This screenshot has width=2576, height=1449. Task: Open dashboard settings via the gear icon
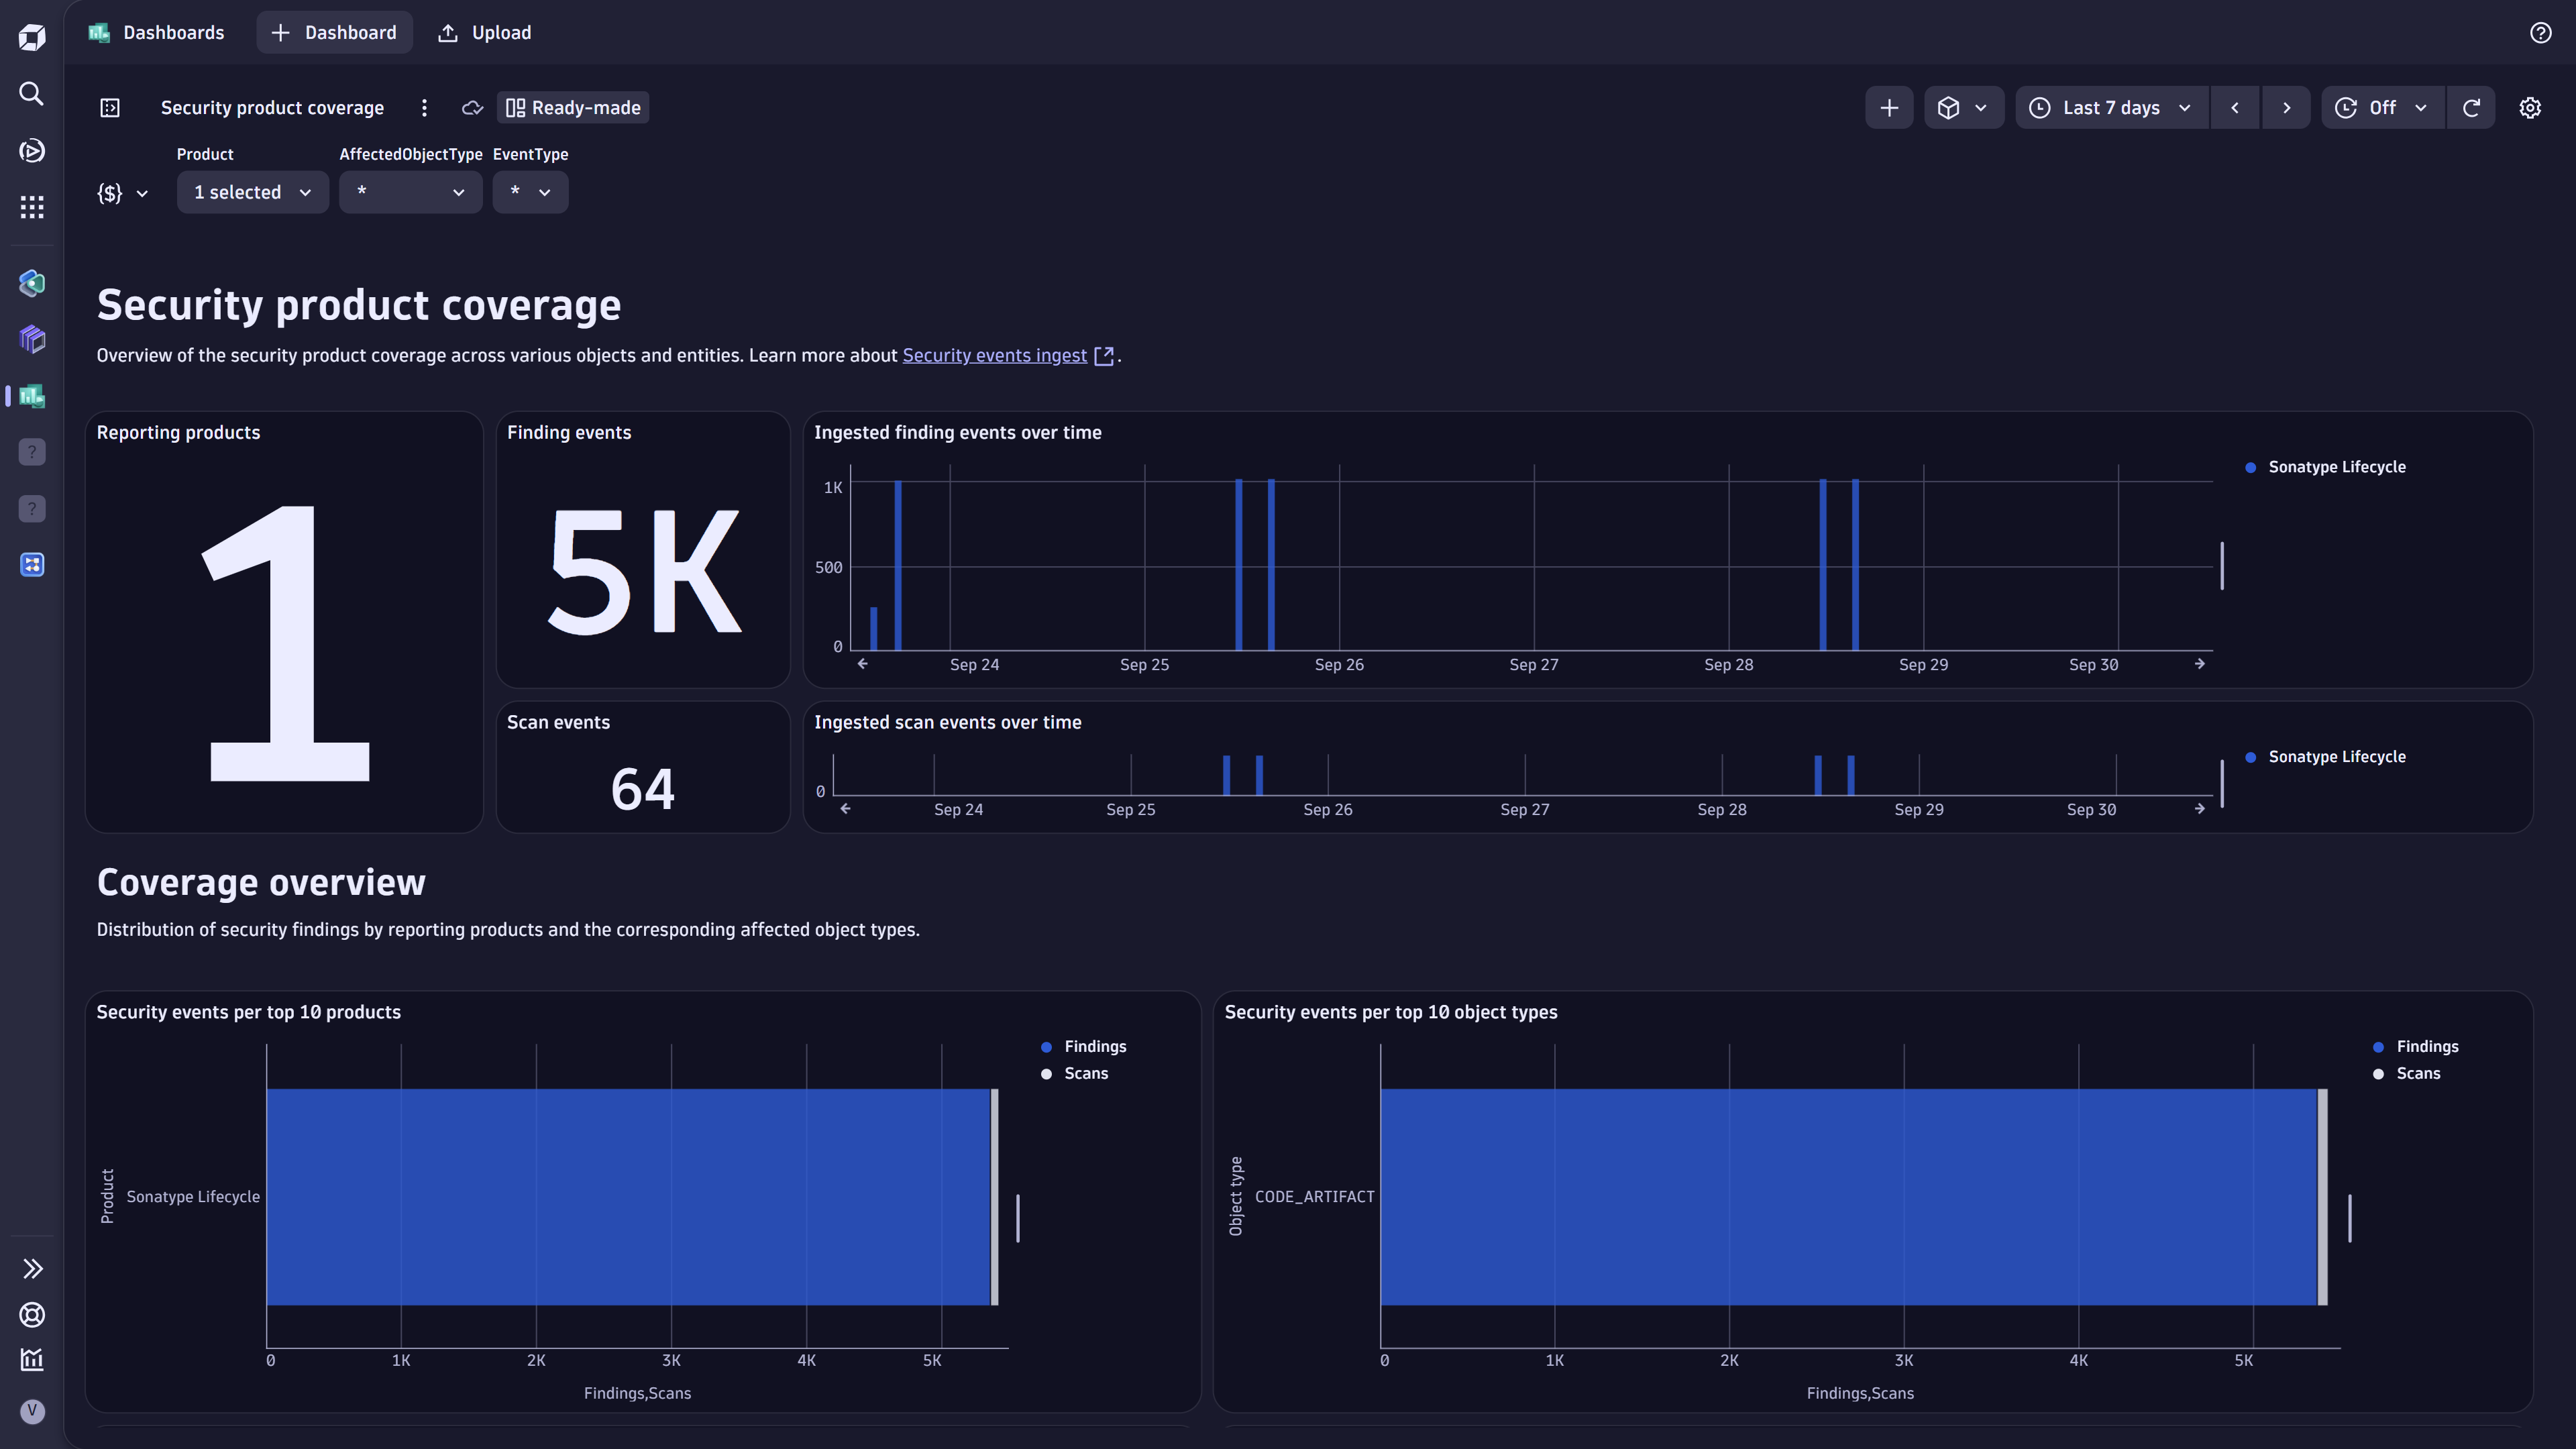pyautogui.click(x=2530, y=107)
